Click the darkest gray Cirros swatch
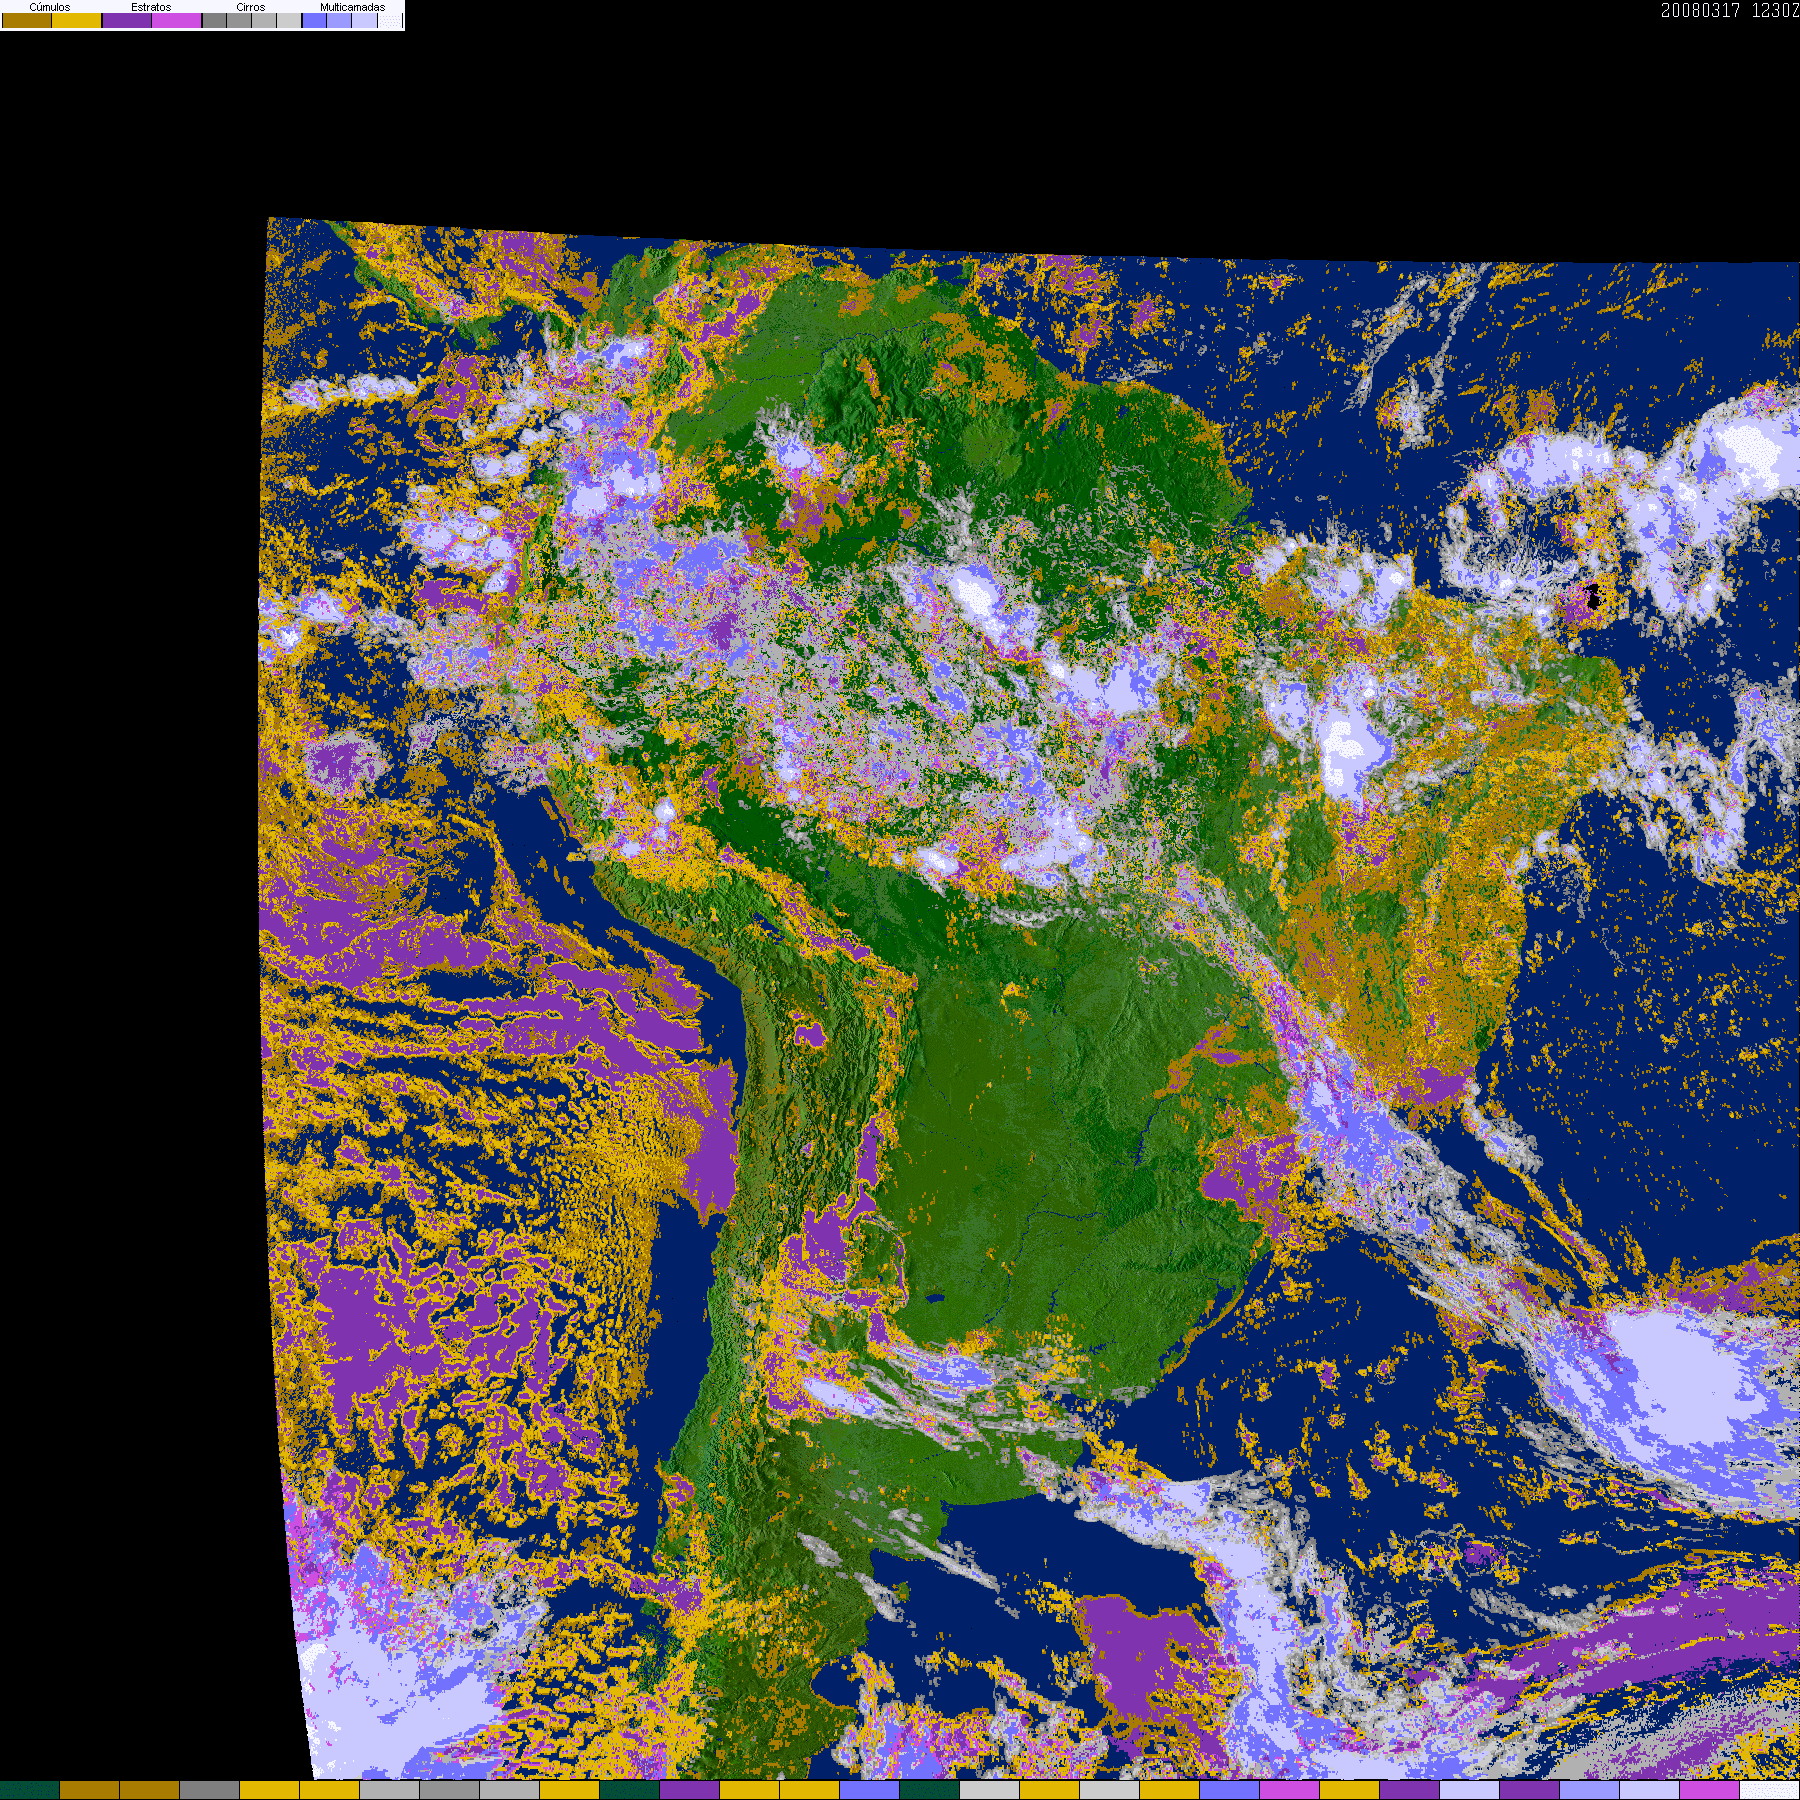Image resolution: width=1800 pixels, height=1800 pixels. click(214, 21)
